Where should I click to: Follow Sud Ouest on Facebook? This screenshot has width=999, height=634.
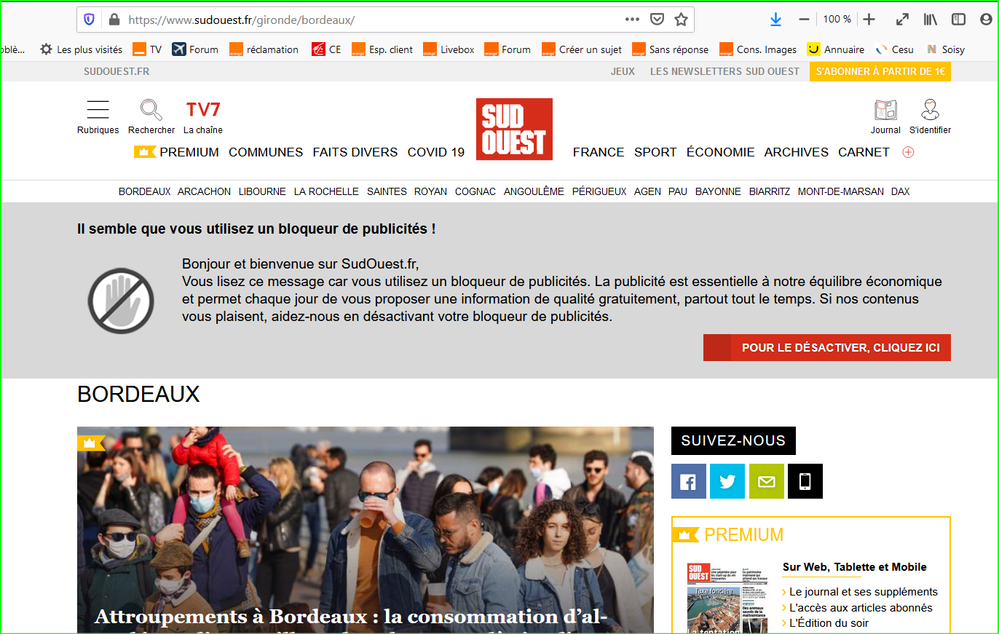(x=689, y=481)
